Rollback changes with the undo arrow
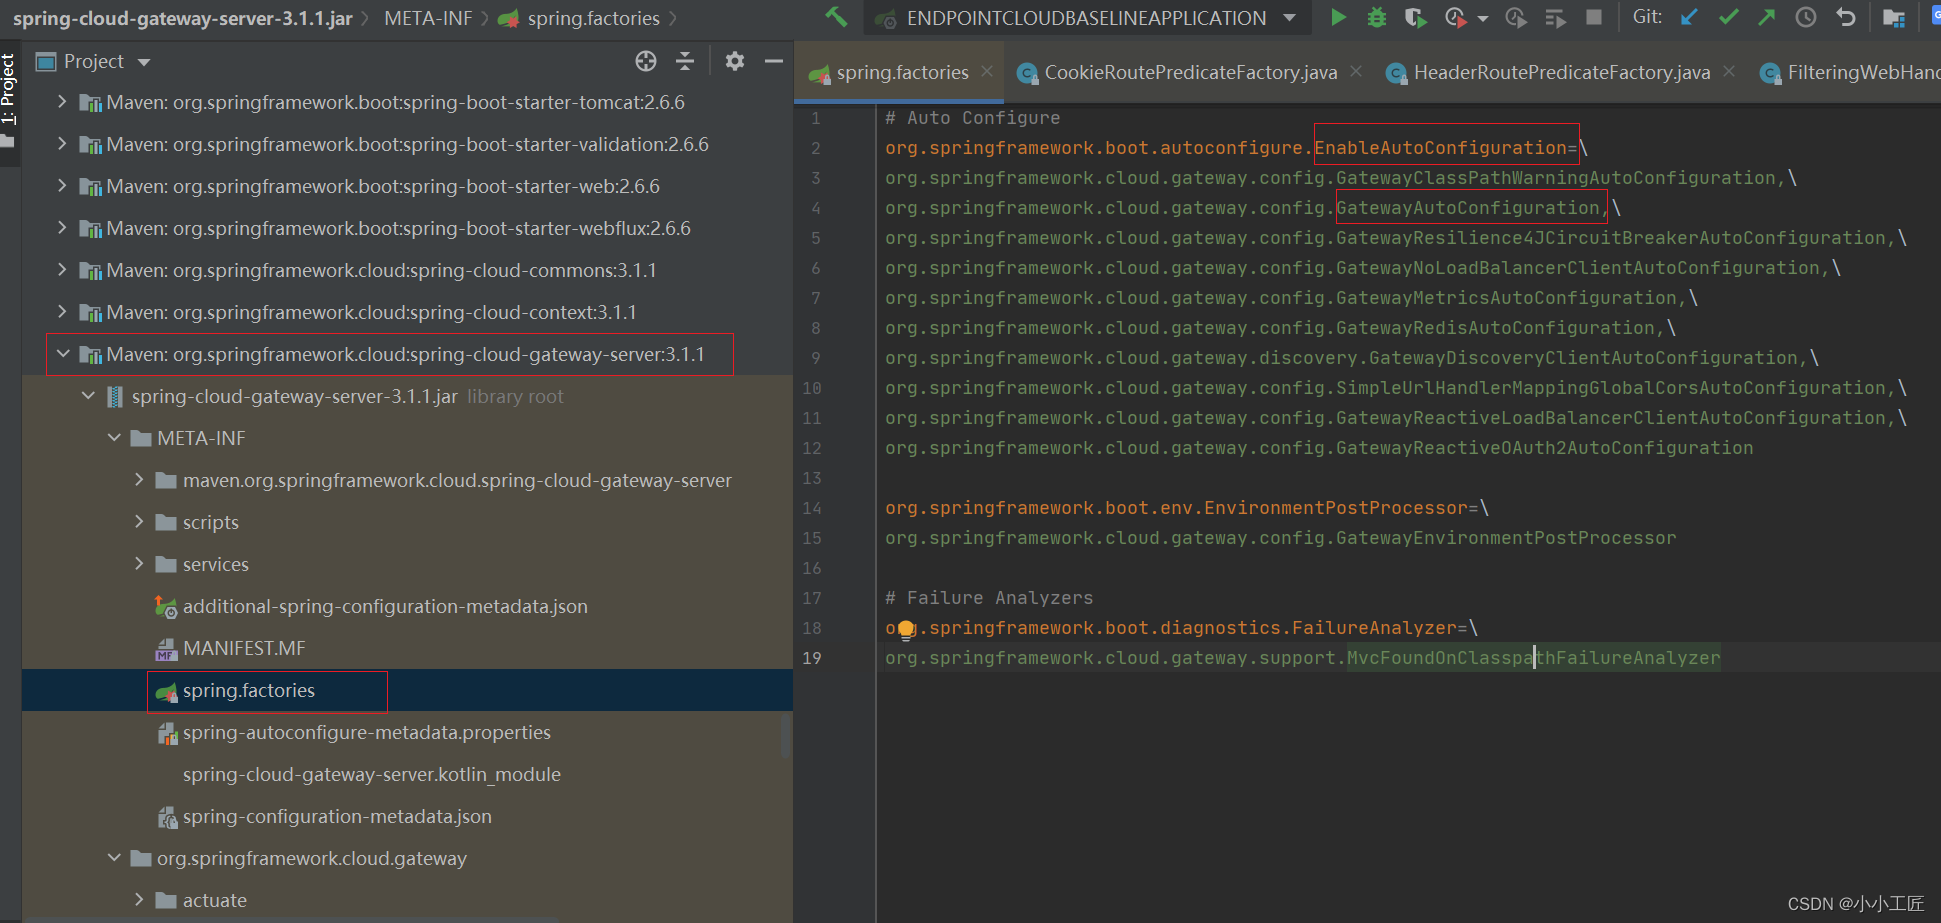 pos(1846,17)
